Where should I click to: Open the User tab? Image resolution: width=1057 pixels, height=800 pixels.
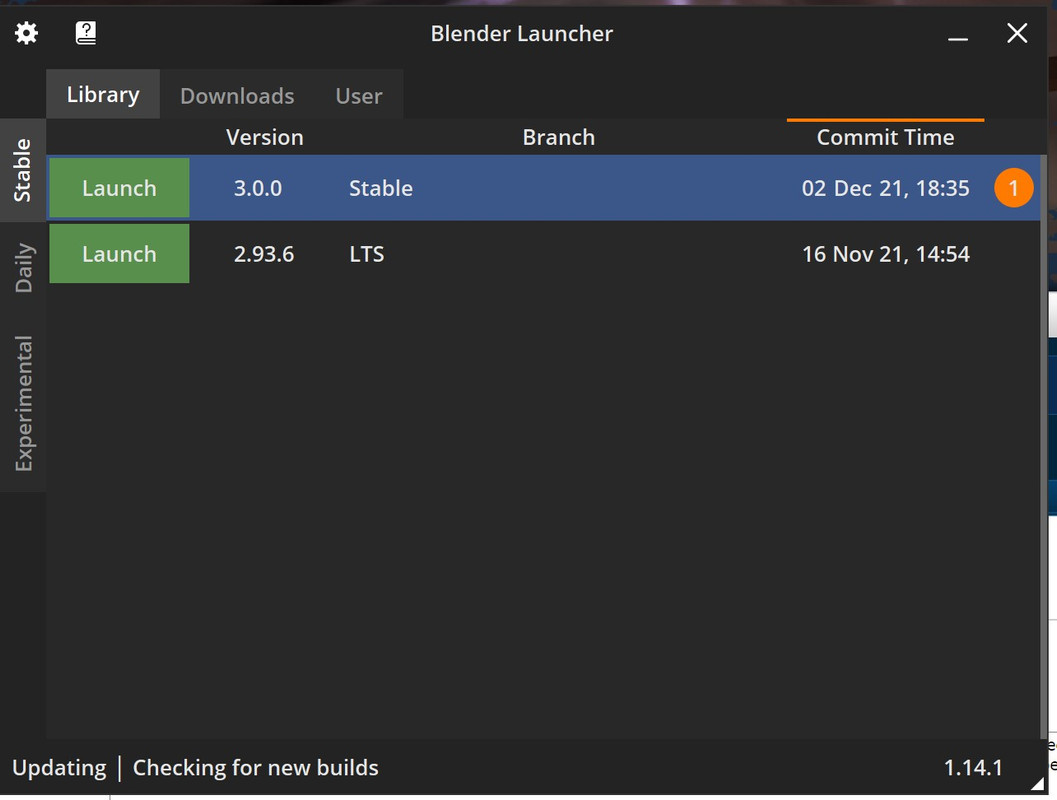pyautogui.click(x=359, y=95)
